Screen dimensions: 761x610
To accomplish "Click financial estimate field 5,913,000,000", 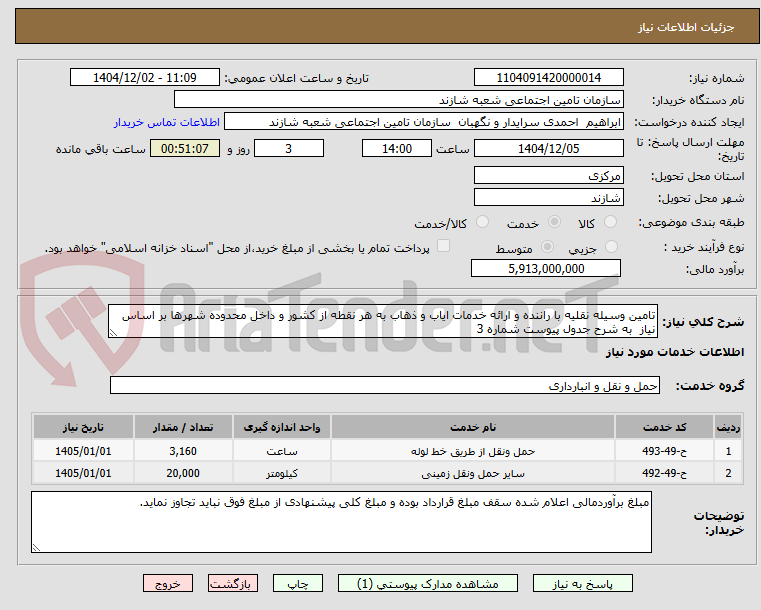I will coord(546,268).
